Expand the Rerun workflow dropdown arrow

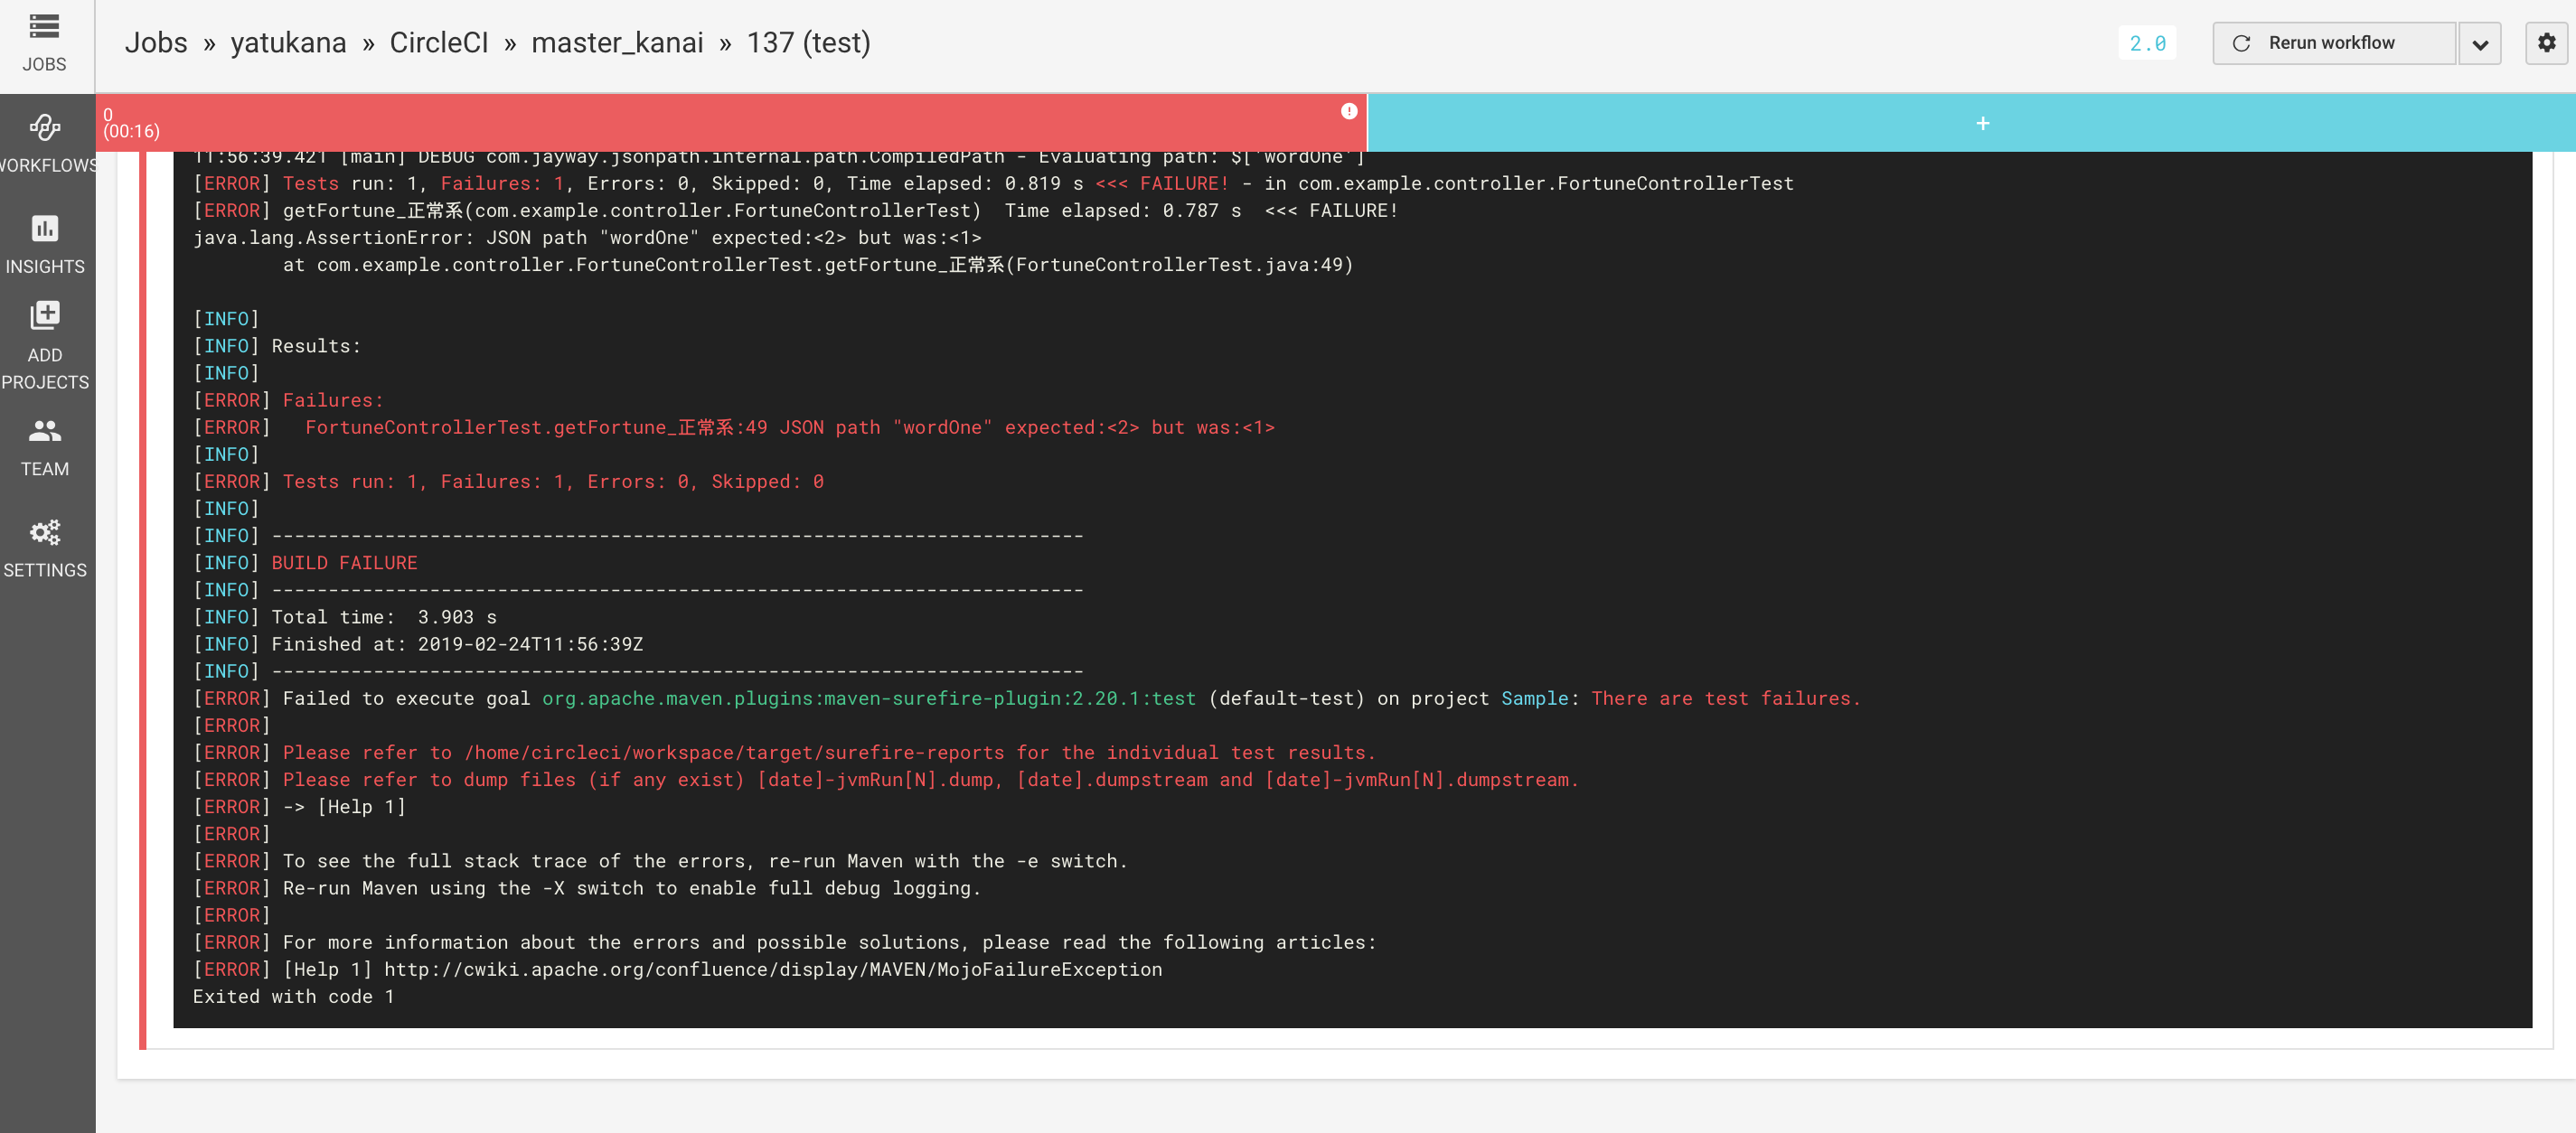(2479, 44)
